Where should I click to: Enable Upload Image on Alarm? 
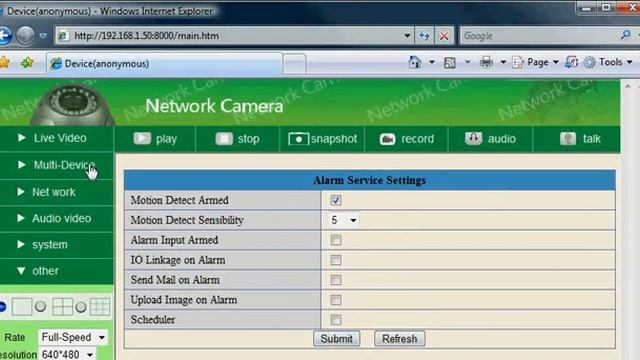click(x=336, y=300)
